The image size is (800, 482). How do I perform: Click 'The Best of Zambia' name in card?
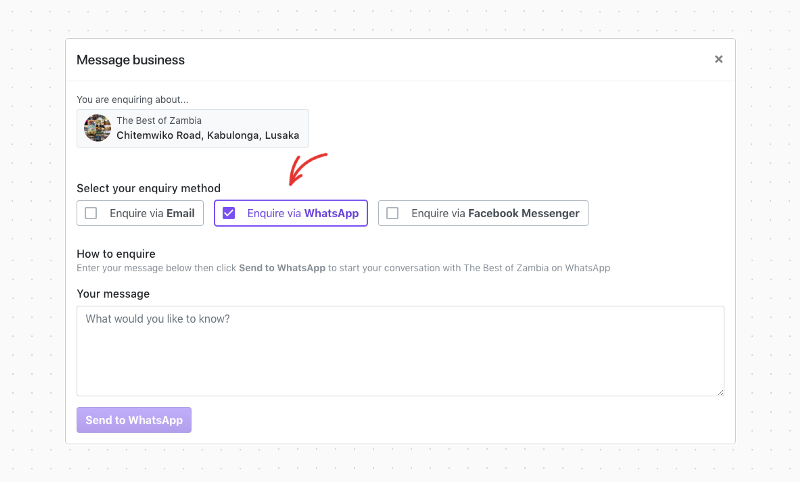tap(159, 120)
